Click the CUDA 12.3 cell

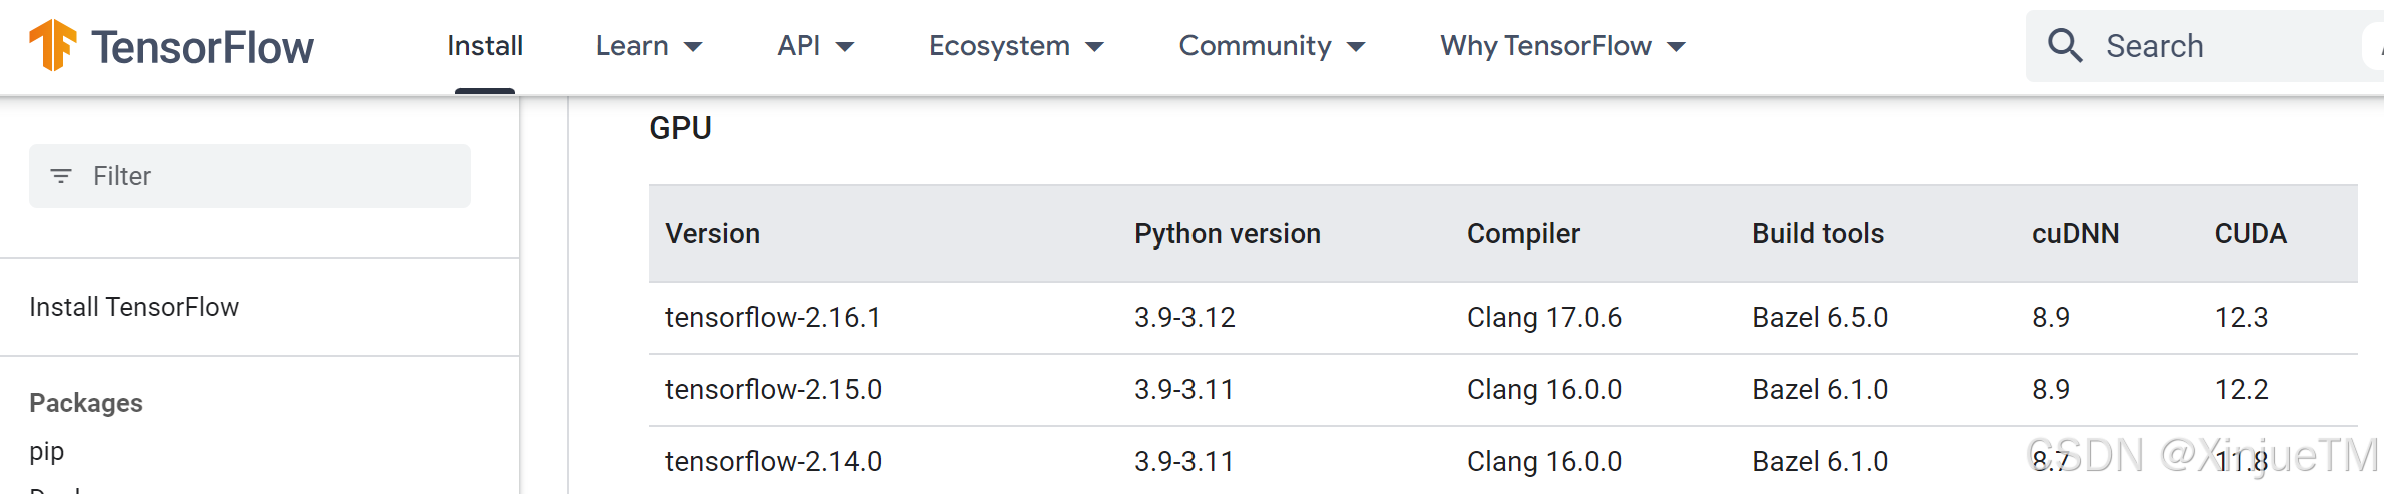[x=2241, y=318]
